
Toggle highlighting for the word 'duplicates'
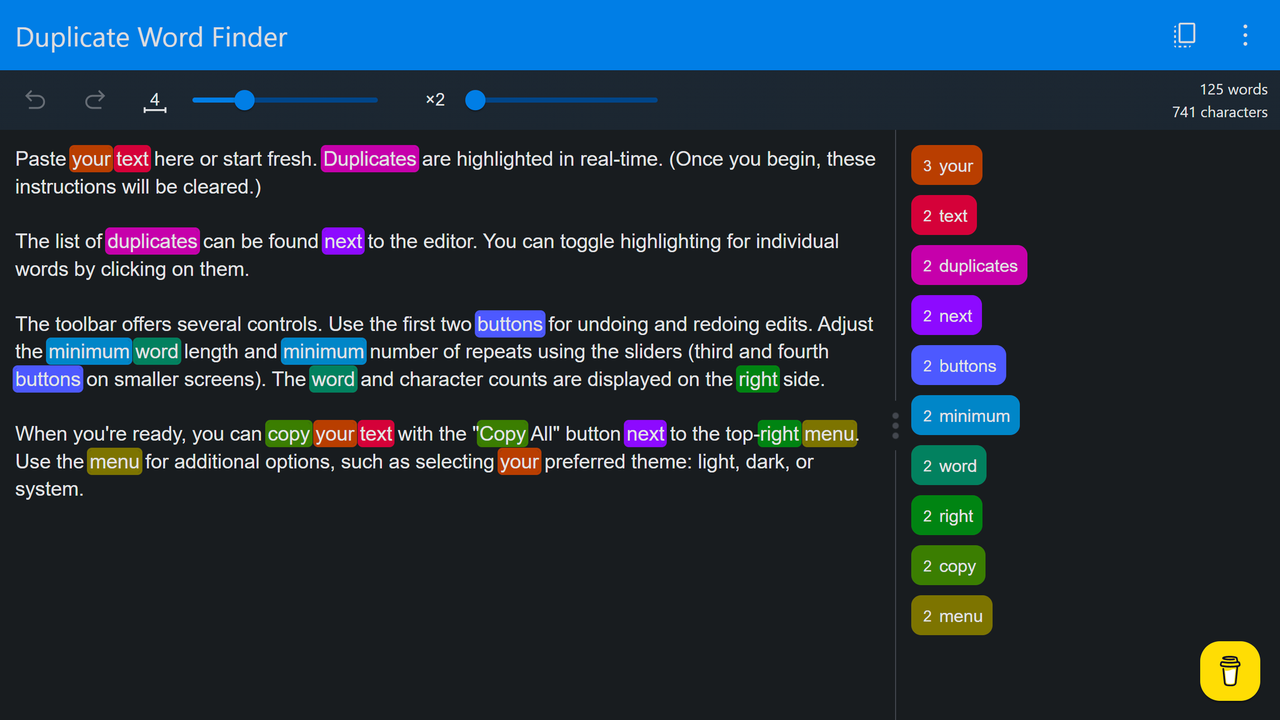968,265
